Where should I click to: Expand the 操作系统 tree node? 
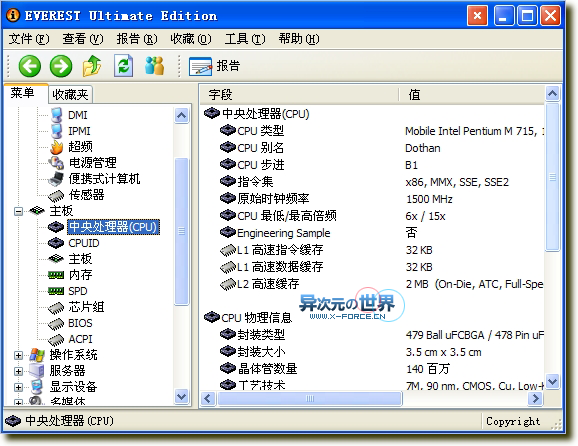pyautogui.click(x=18, y=355)
